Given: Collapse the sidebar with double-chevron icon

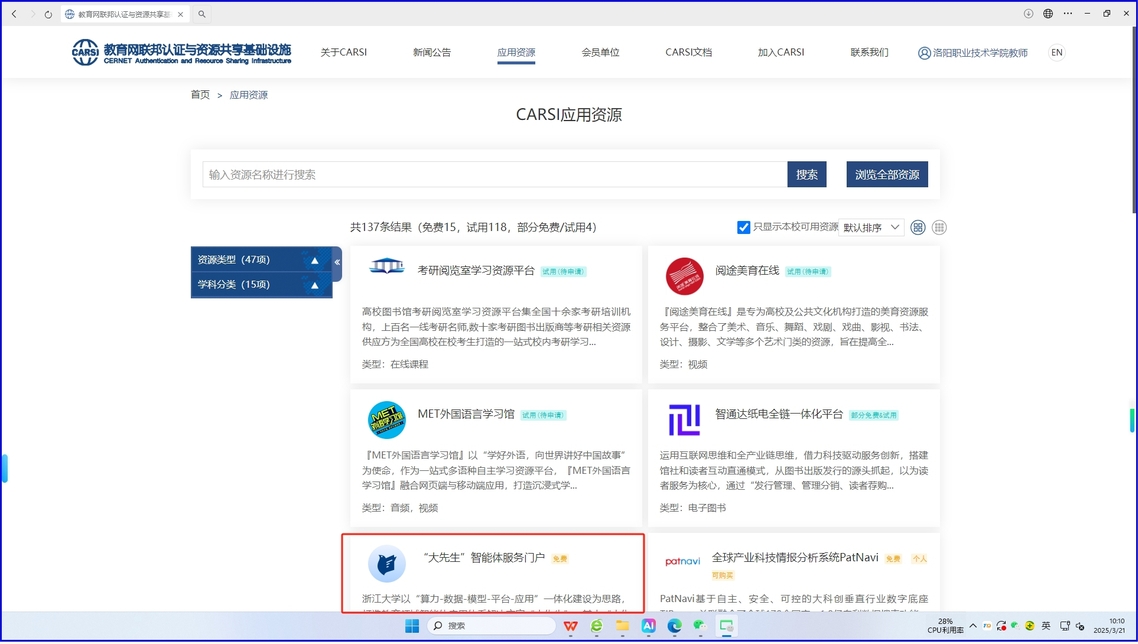Looking at the screenshot, I should (337, 262).
